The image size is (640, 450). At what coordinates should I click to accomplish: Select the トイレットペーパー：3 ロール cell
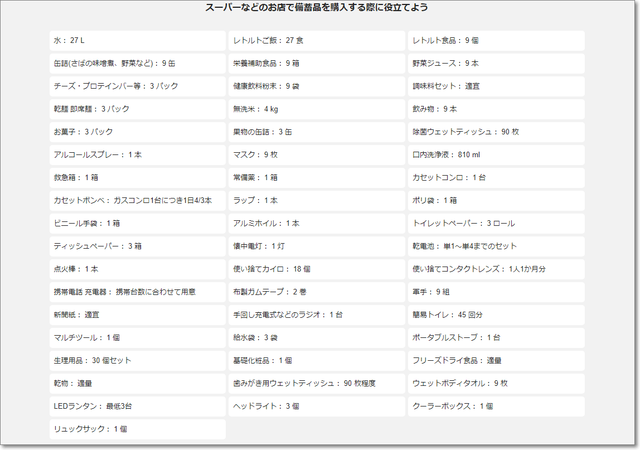[x=496, y=223]
